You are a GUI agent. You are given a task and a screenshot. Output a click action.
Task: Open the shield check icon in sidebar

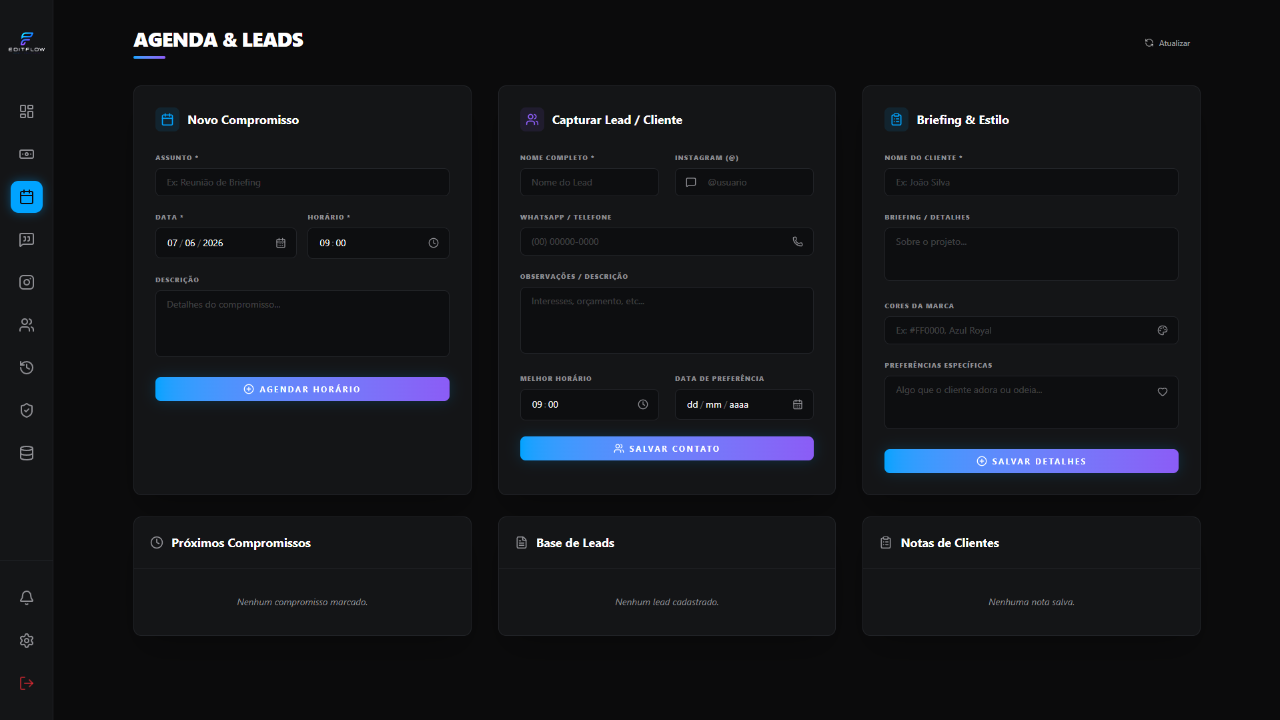click(x=27, y=410)
